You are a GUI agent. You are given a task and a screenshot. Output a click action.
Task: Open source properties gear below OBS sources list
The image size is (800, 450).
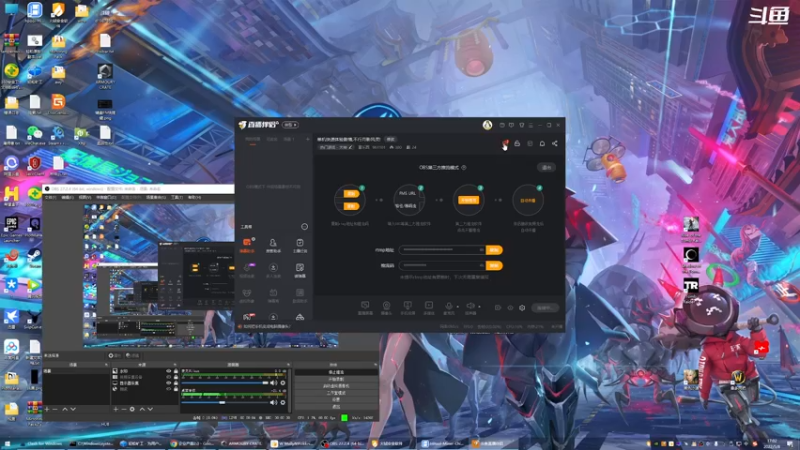[132, 409]
